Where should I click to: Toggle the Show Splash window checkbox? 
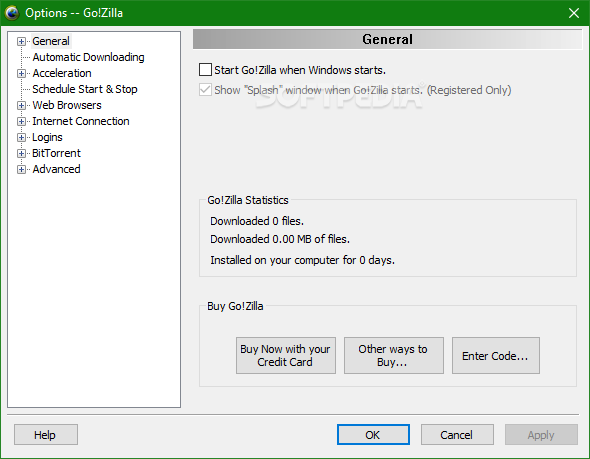point(205,90)
